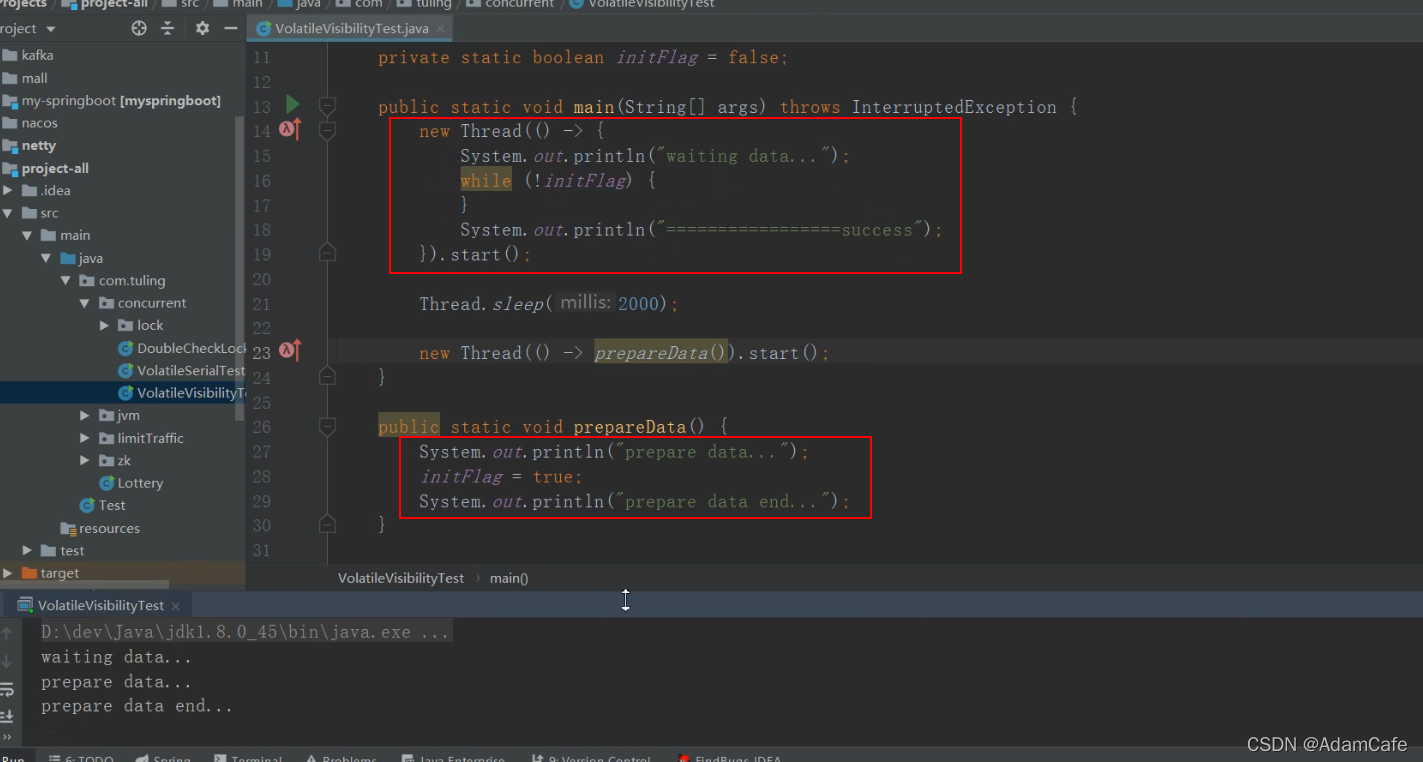Collapse prepareData method fold on line 26
Image resolution: width=1423 pixels, height=762 pixels.
(x=327, y=427)
